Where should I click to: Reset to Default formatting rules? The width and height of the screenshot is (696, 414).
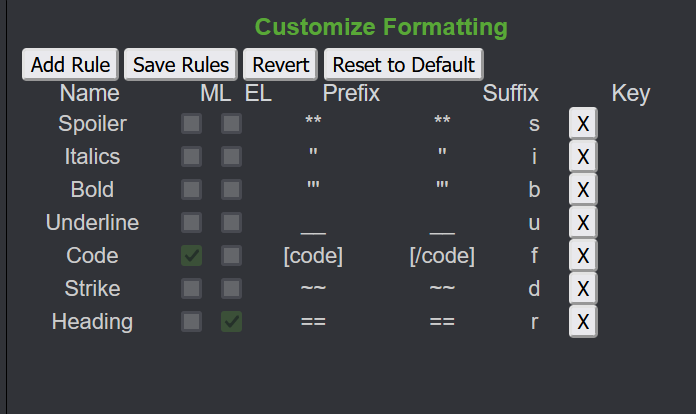403,64
